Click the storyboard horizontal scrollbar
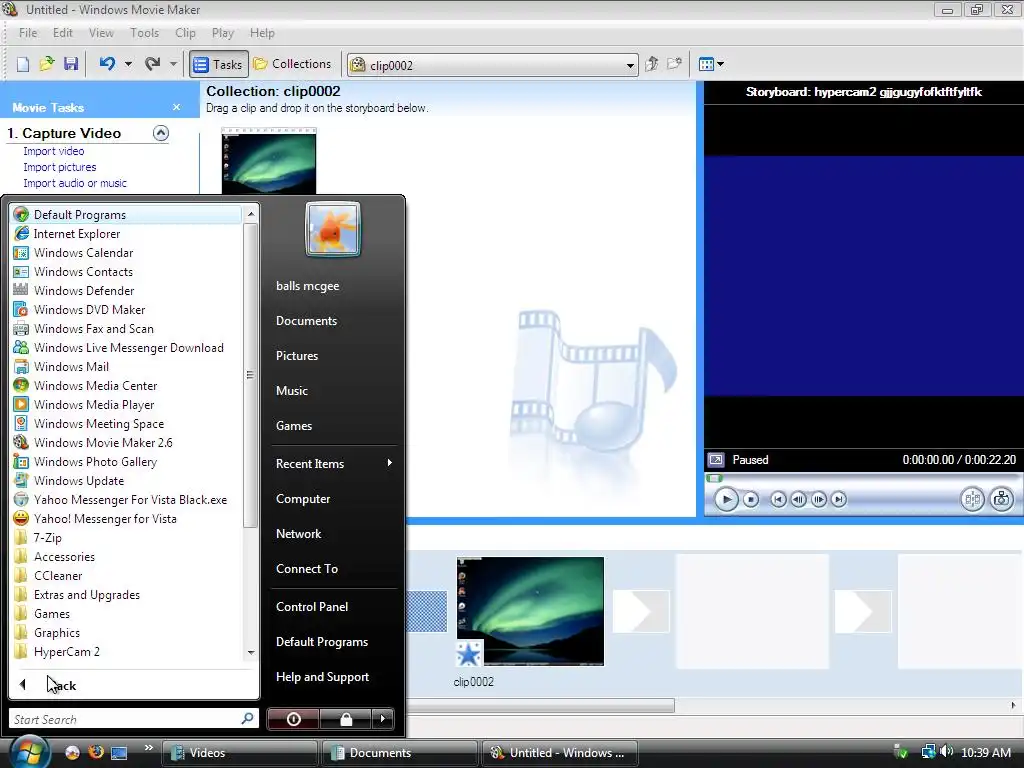The image size is (1024, 768). pyautogui.click(x=540, y=706)
